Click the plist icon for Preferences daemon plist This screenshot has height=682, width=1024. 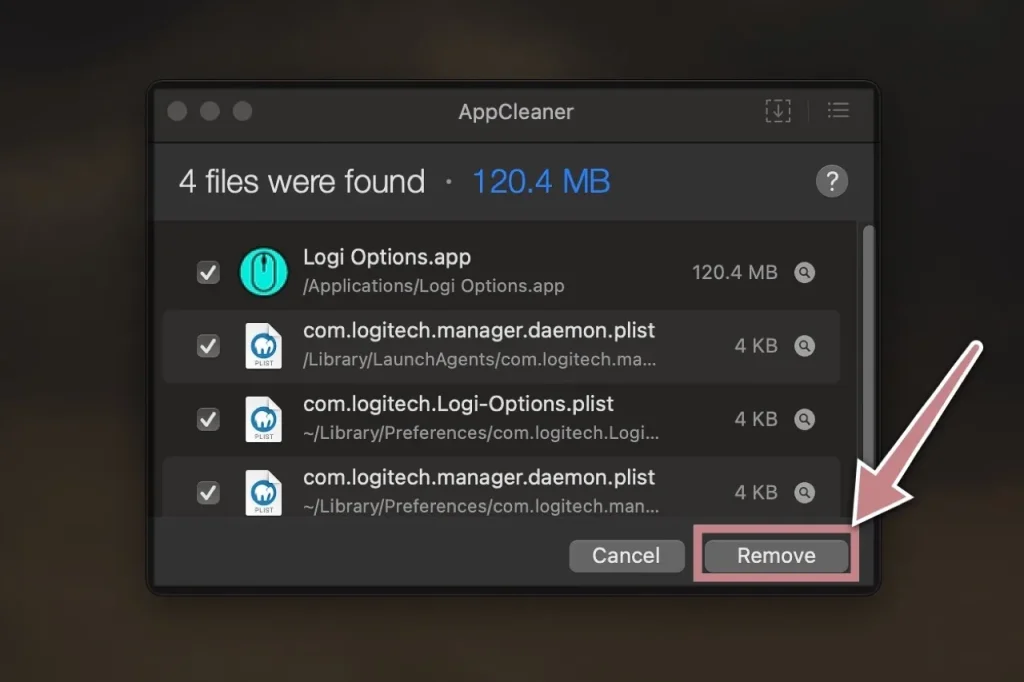[264, 492]
